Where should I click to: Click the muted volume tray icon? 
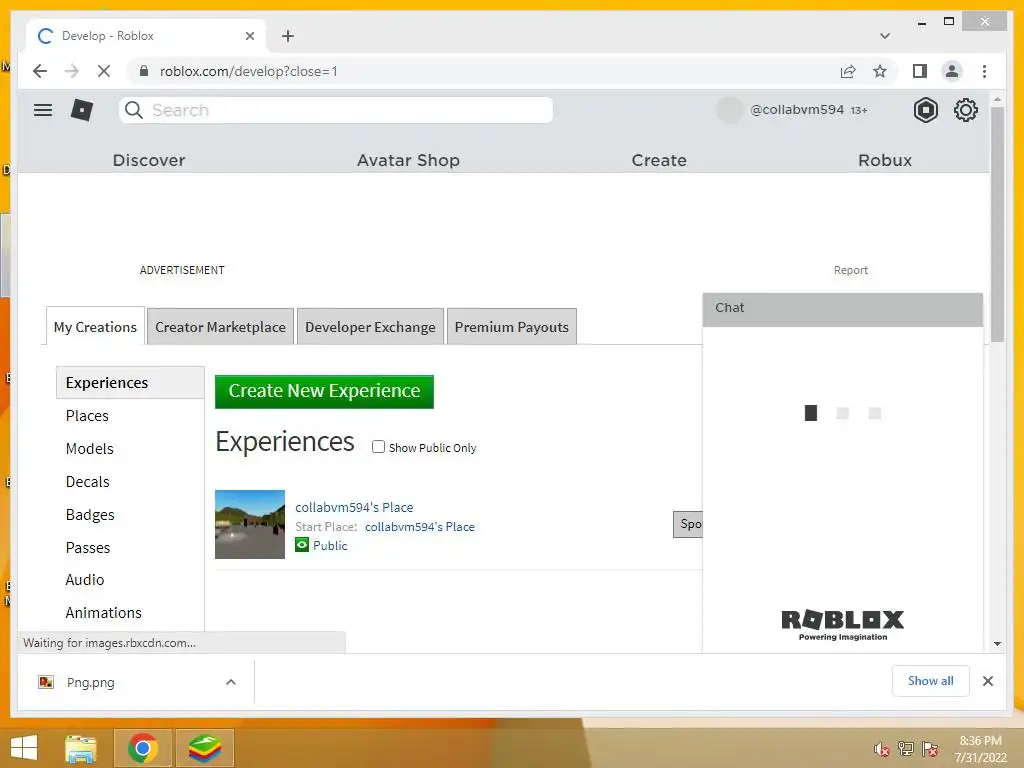881,749
